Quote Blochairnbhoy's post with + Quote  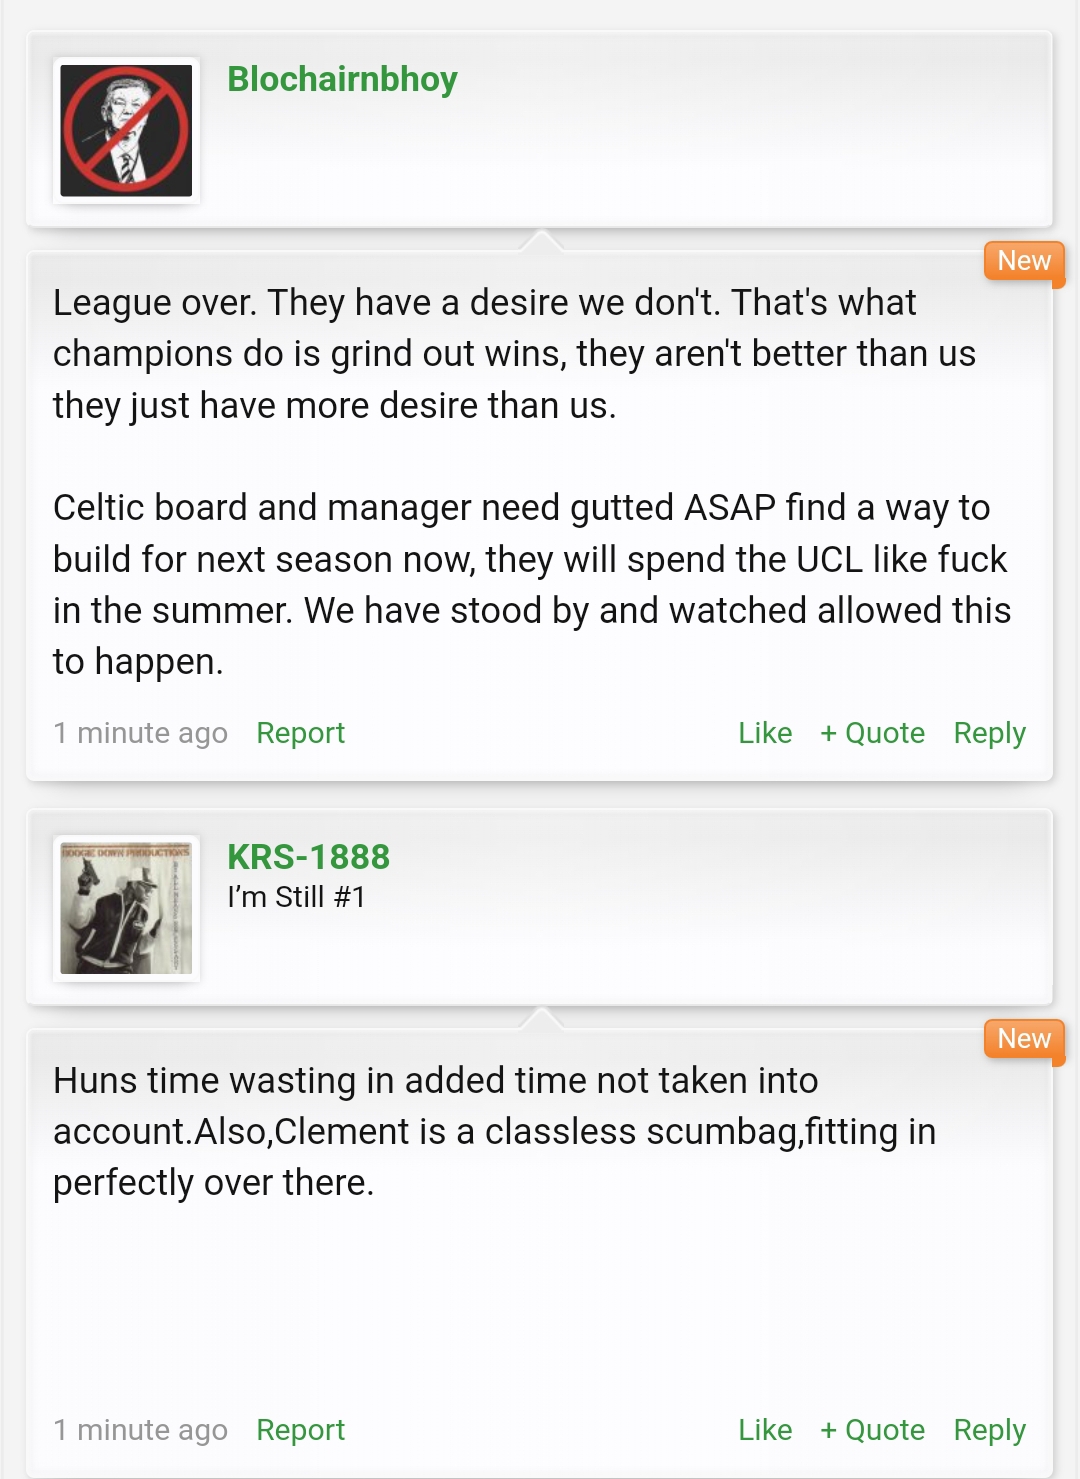pyautogui.click(x=872, y=733)
